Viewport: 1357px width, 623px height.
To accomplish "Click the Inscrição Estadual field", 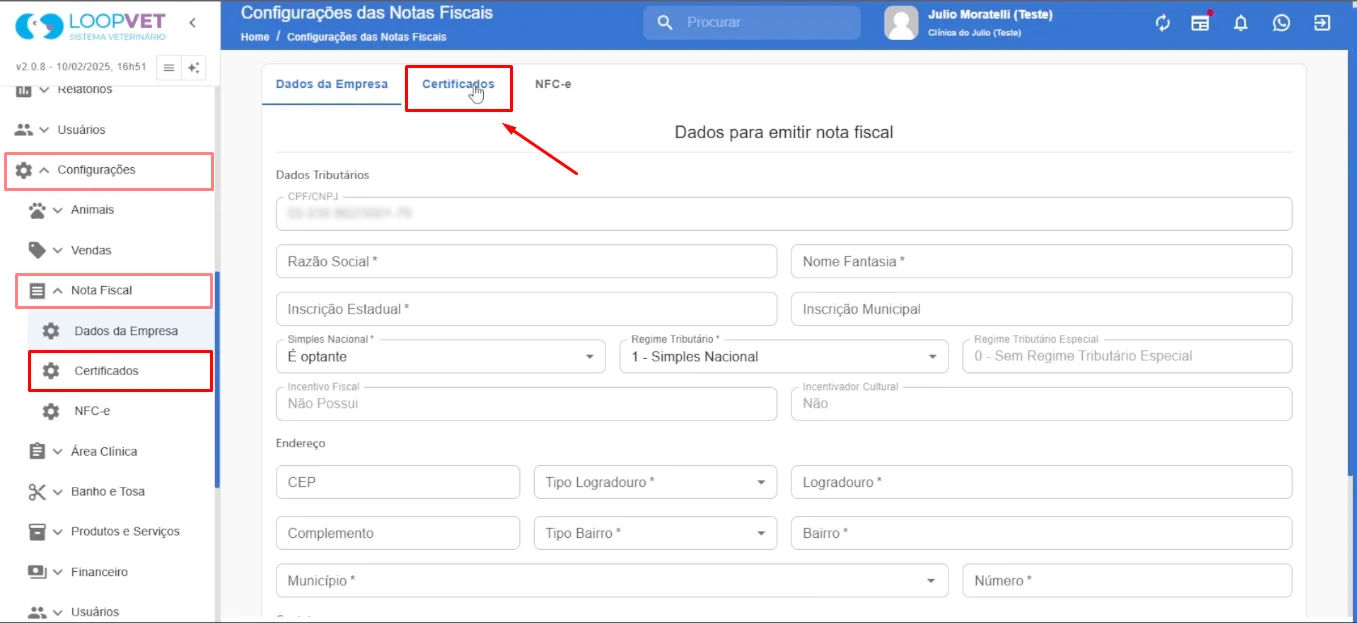I will tap(526, 309).
